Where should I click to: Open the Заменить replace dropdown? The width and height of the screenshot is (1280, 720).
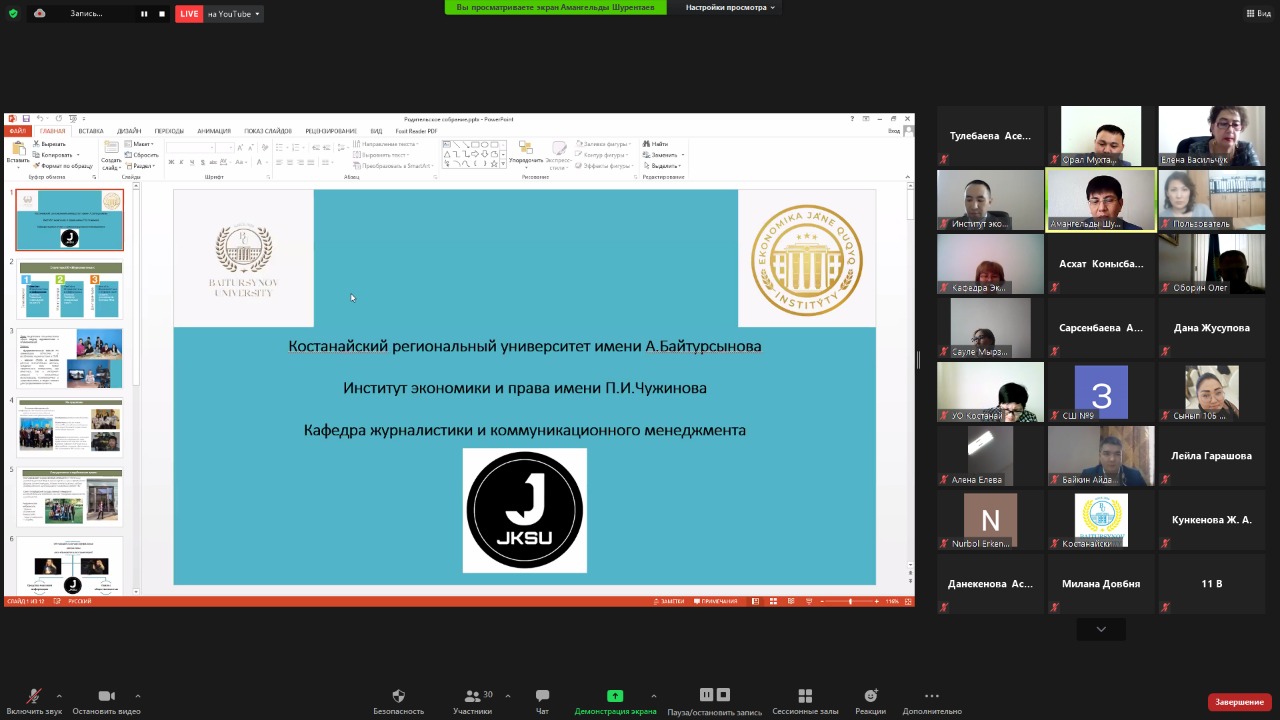(x=664, y=155)
